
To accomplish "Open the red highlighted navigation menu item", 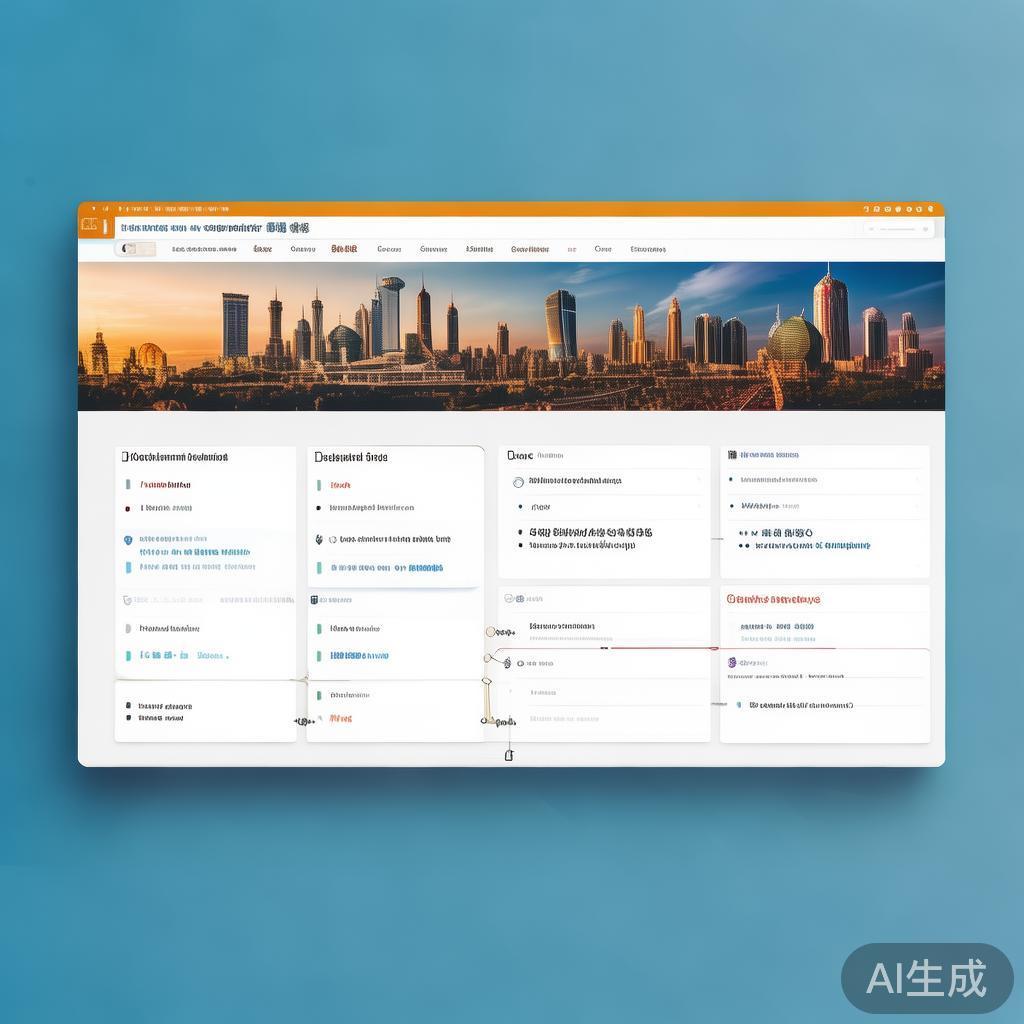I will (x=344, y=249).
